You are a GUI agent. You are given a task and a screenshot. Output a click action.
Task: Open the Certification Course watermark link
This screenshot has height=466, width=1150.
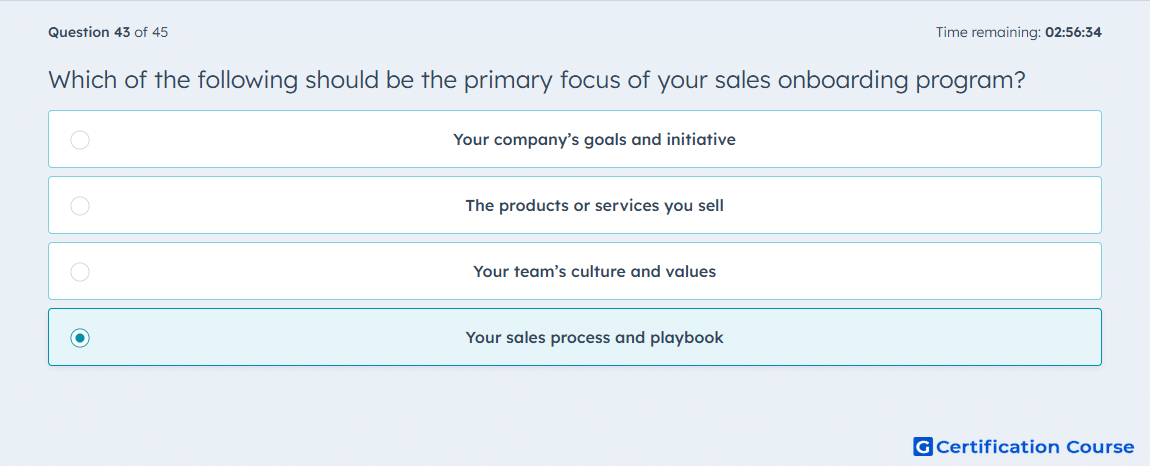(x=1024, y=446)
